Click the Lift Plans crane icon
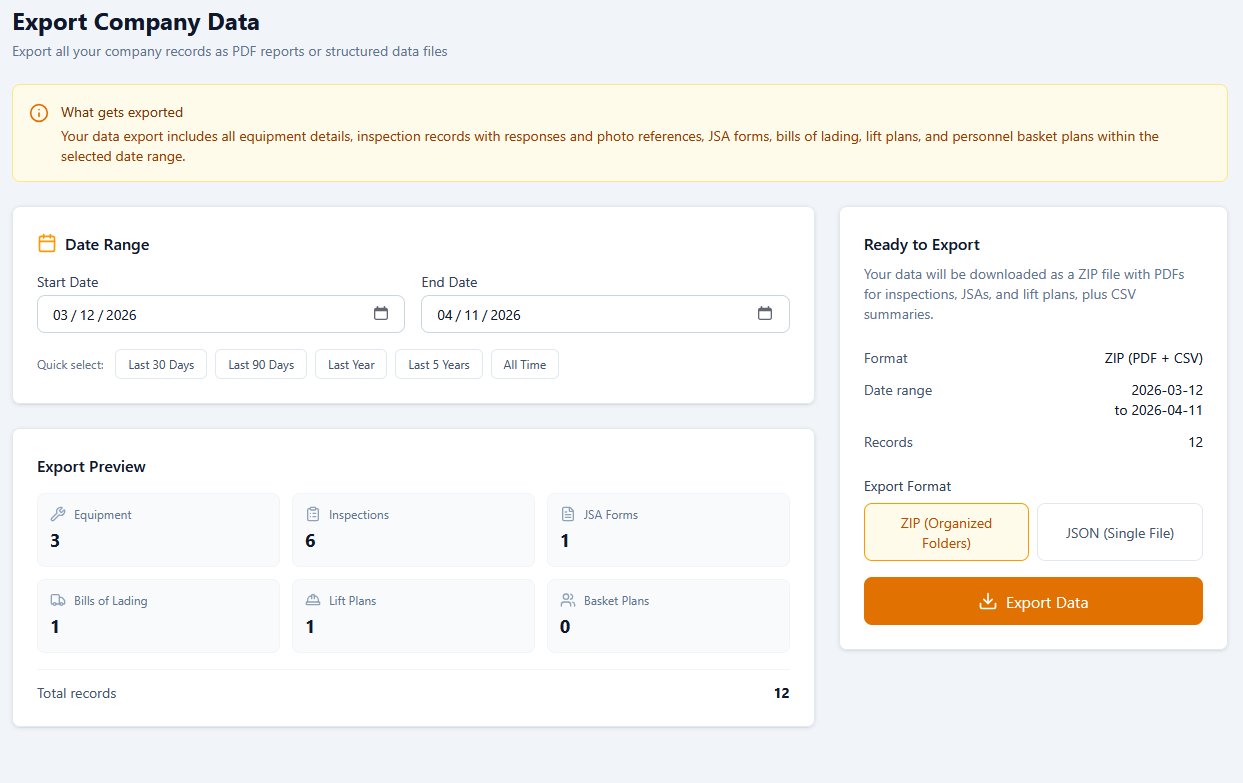The image size is (1243, 783). [x=311, y=599]
